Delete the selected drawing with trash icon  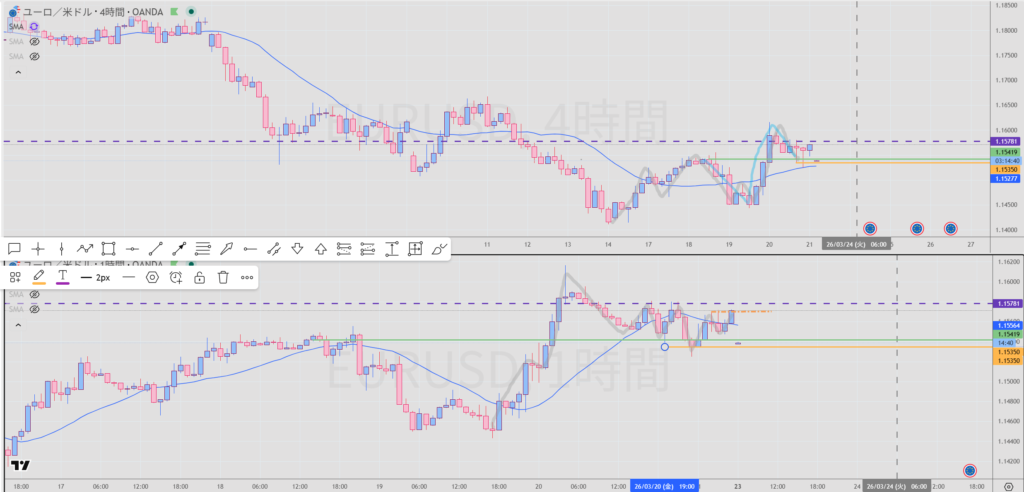pyautogui.click(x=223, y=277)
